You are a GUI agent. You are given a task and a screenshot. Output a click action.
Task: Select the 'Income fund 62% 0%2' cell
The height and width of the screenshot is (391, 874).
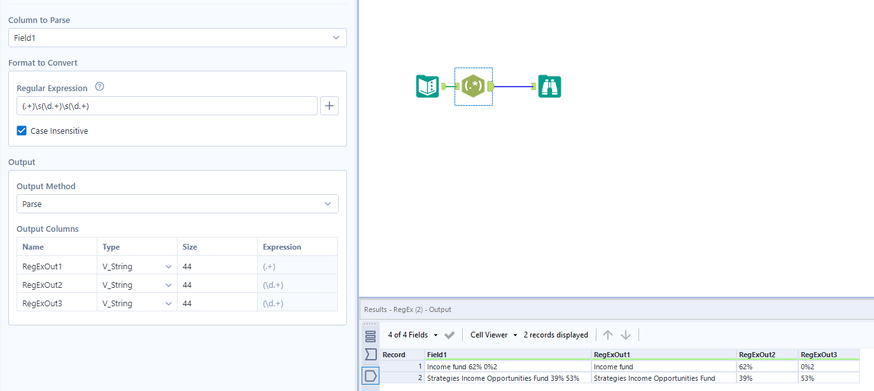click(x=508, y=367)
